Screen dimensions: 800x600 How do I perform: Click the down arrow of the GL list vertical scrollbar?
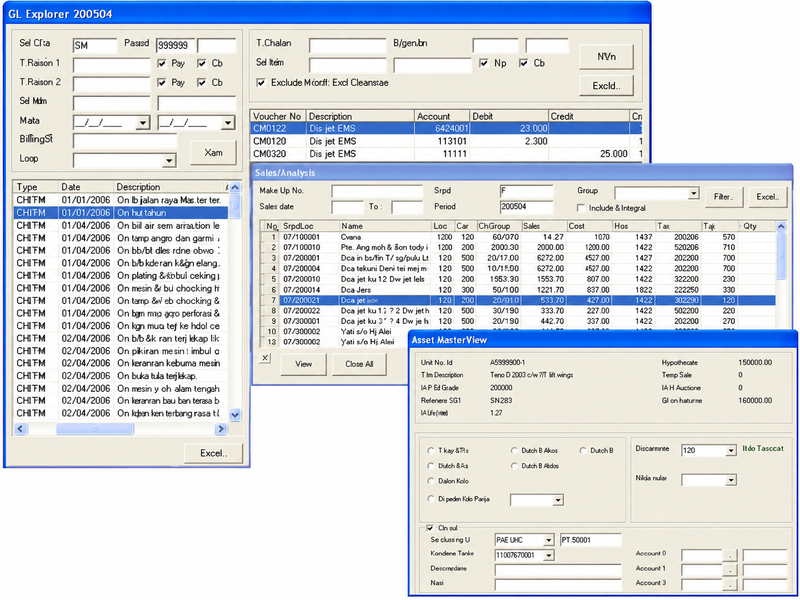[x=235, y=415]
